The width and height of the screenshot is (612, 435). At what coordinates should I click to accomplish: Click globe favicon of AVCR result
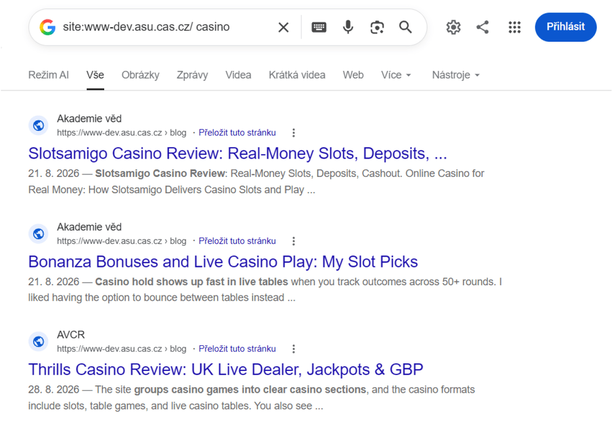38,341
